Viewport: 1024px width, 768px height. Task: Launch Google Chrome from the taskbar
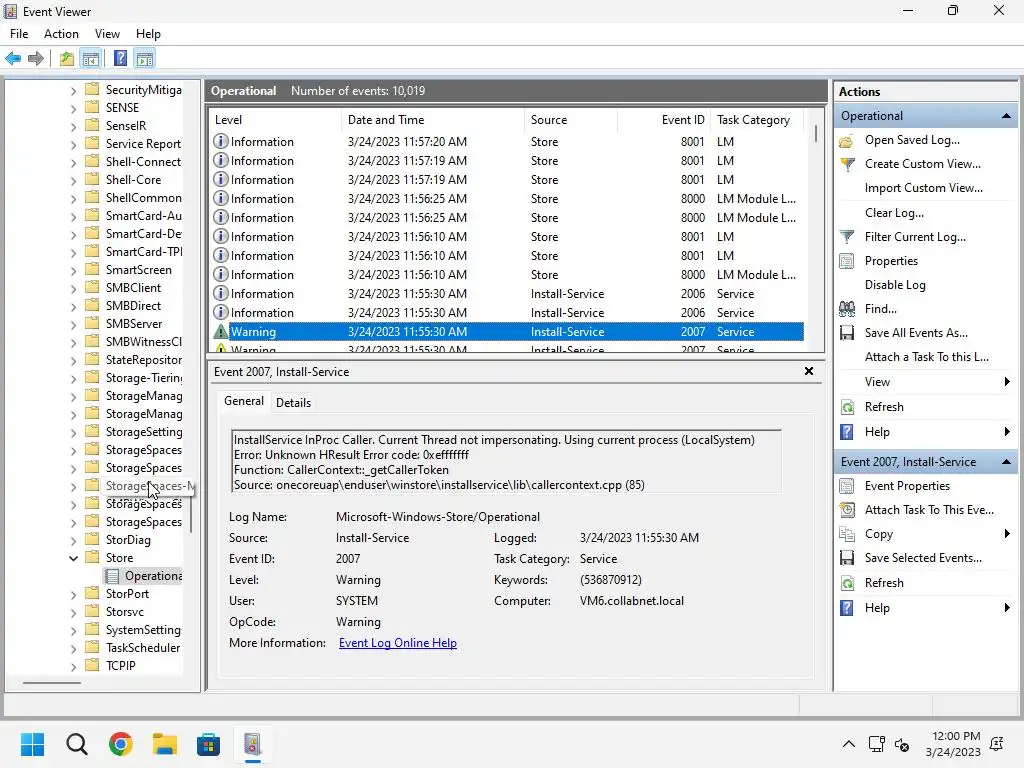click(x=121, y=744)
